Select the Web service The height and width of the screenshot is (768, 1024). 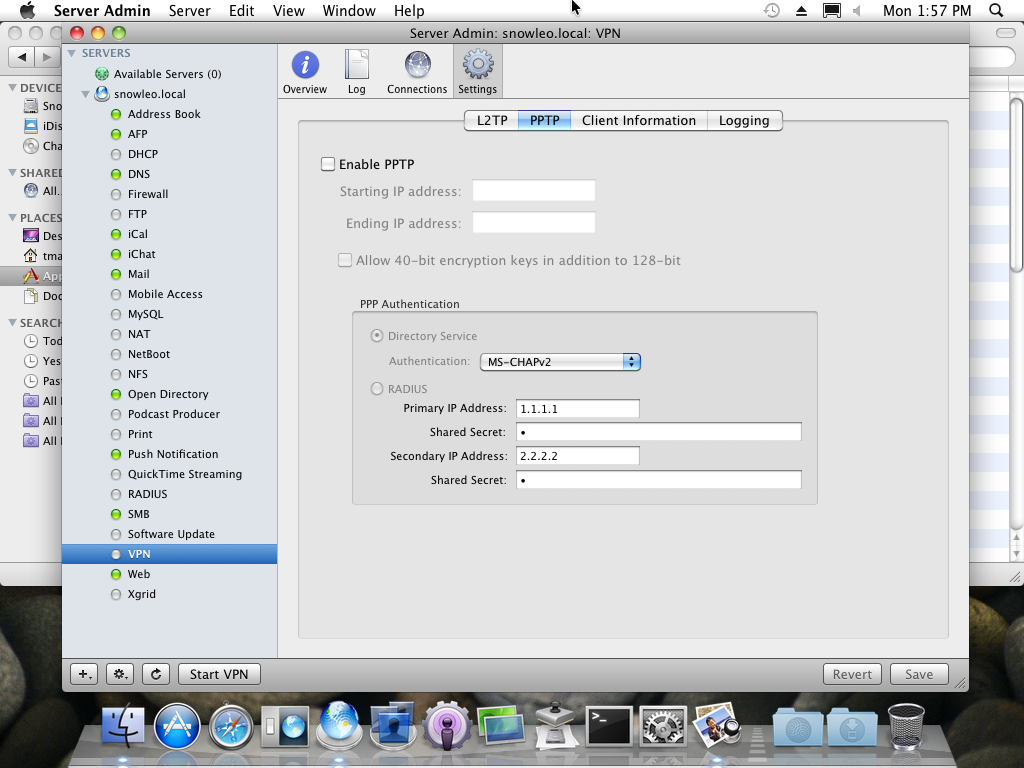(138, 574)
